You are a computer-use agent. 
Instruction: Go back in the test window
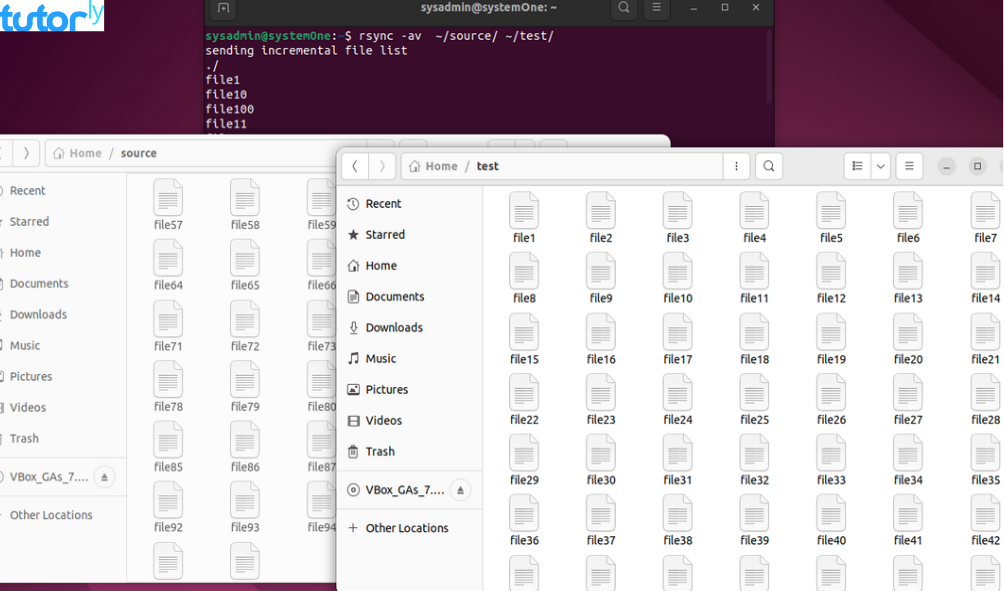click(x=355, y=166)
